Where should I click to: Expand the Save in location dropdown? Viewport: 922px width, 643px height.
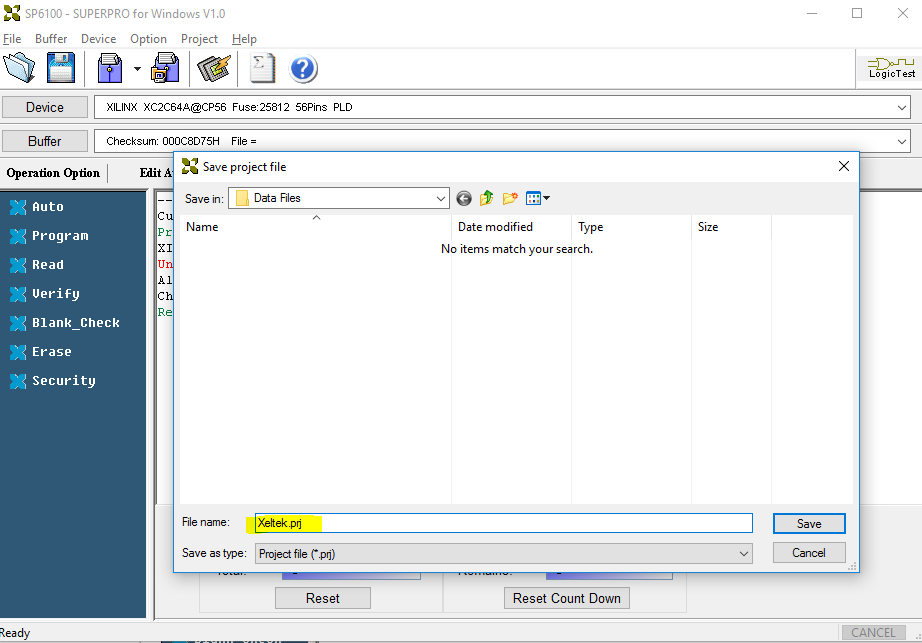(x=441, y=198)
